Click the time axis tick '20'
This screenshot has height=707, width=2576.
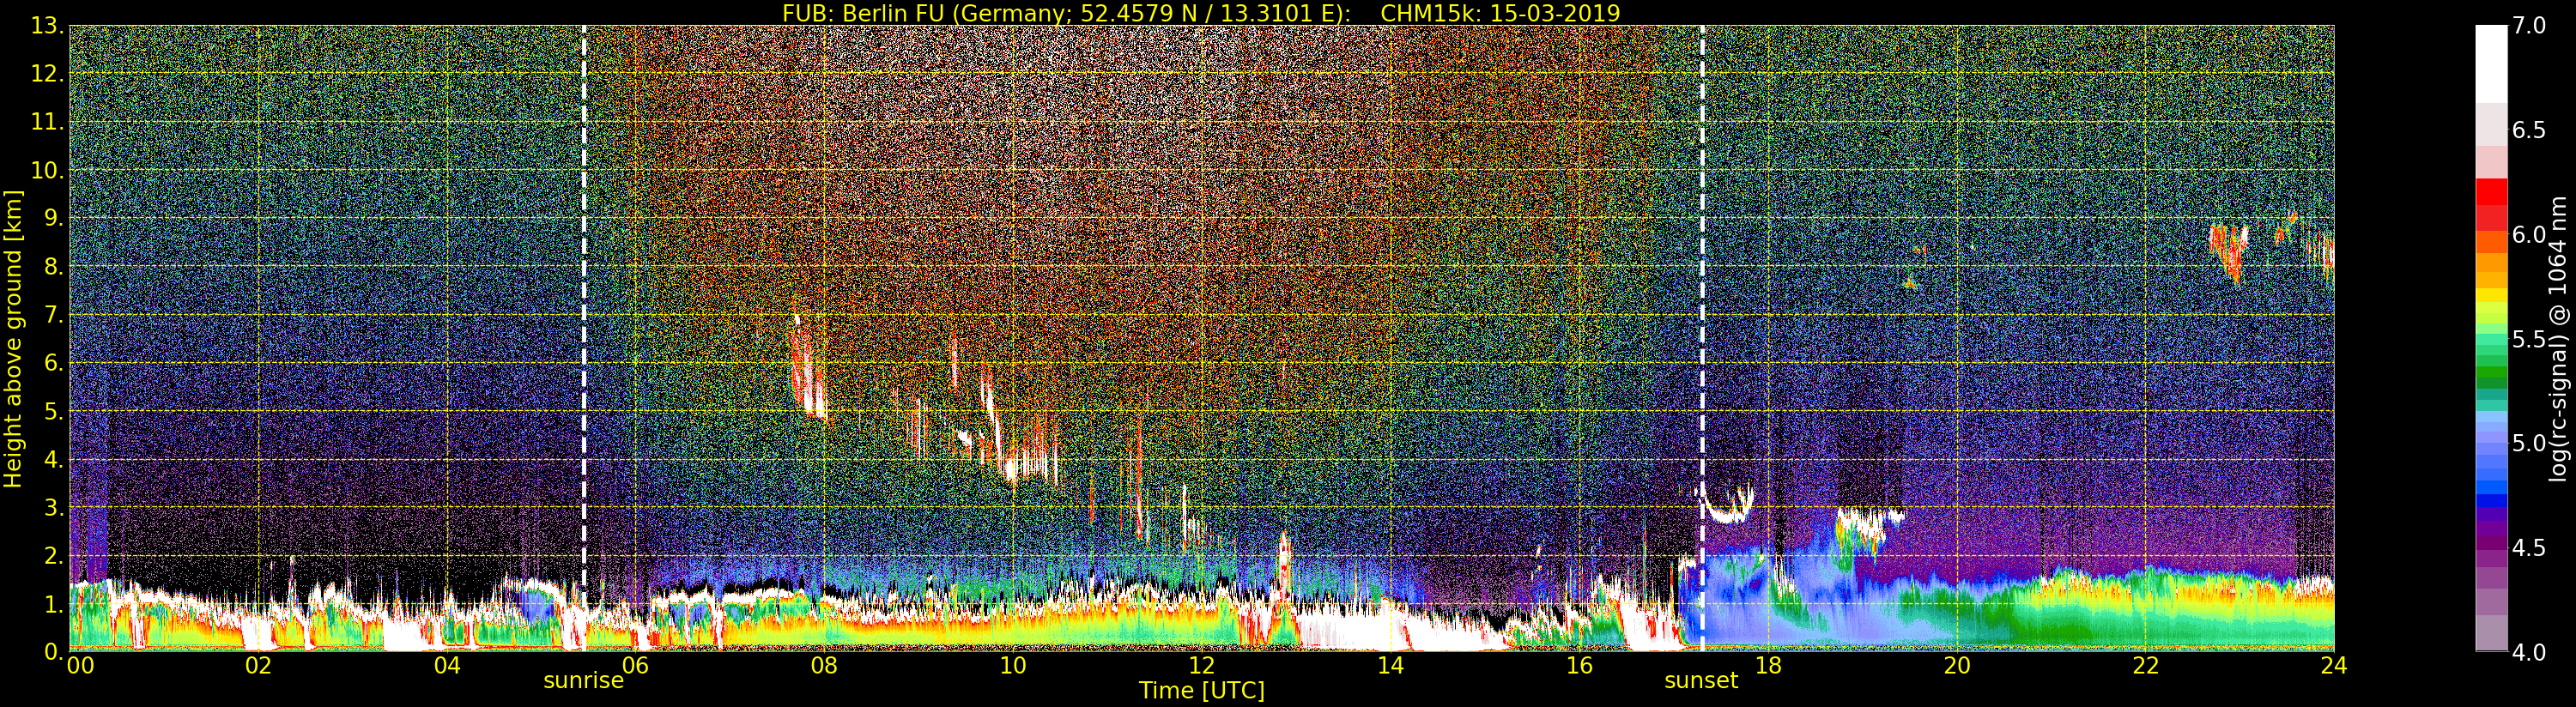pos(1957,665)
